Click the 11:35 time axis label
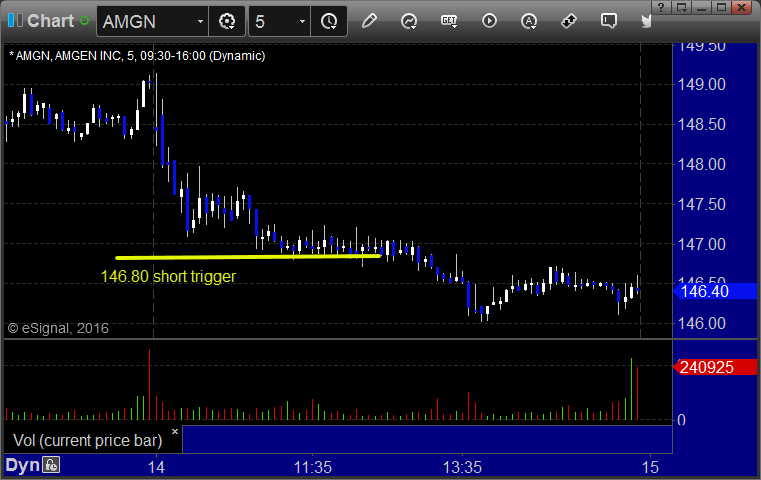Screen dimensions: 761x480 click(313, 467)
